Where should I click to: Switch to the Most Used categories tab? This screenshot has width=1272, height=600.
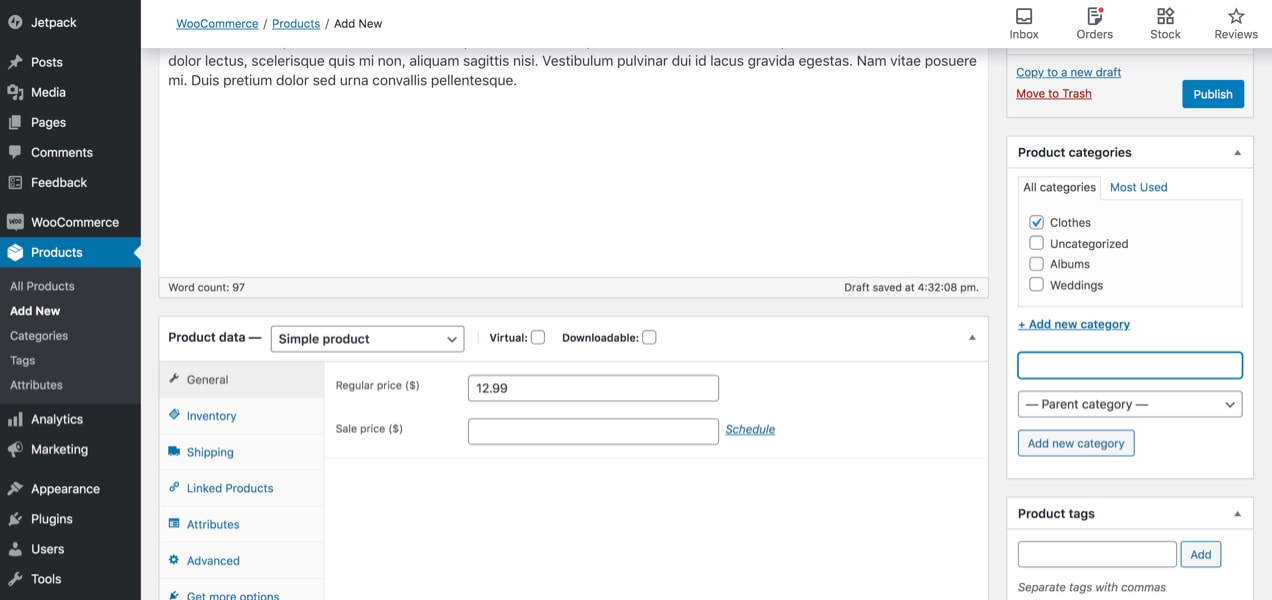point(1138,187)
